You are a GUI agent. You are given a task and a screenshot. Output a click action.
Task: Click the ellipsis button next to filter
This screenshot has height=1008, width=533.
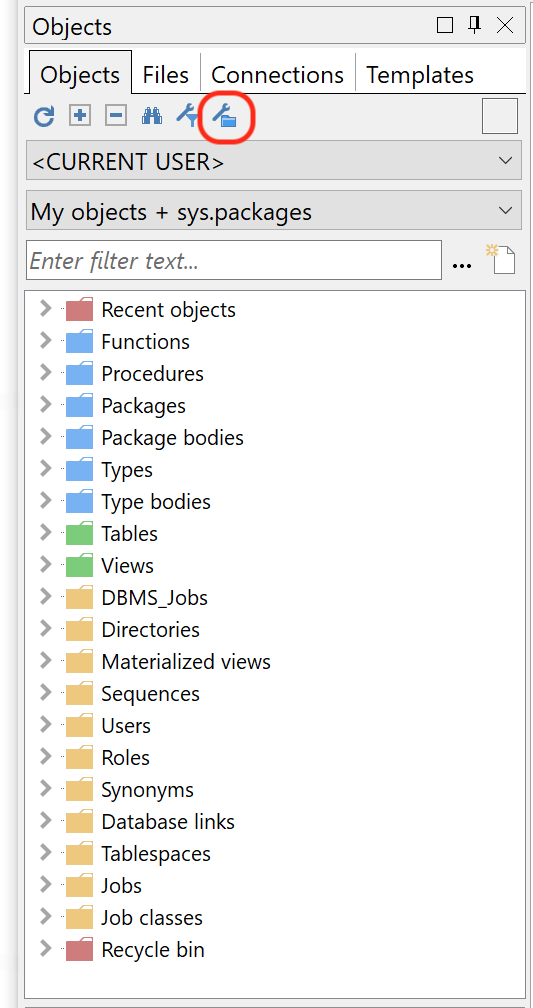[x=462, y=264]
